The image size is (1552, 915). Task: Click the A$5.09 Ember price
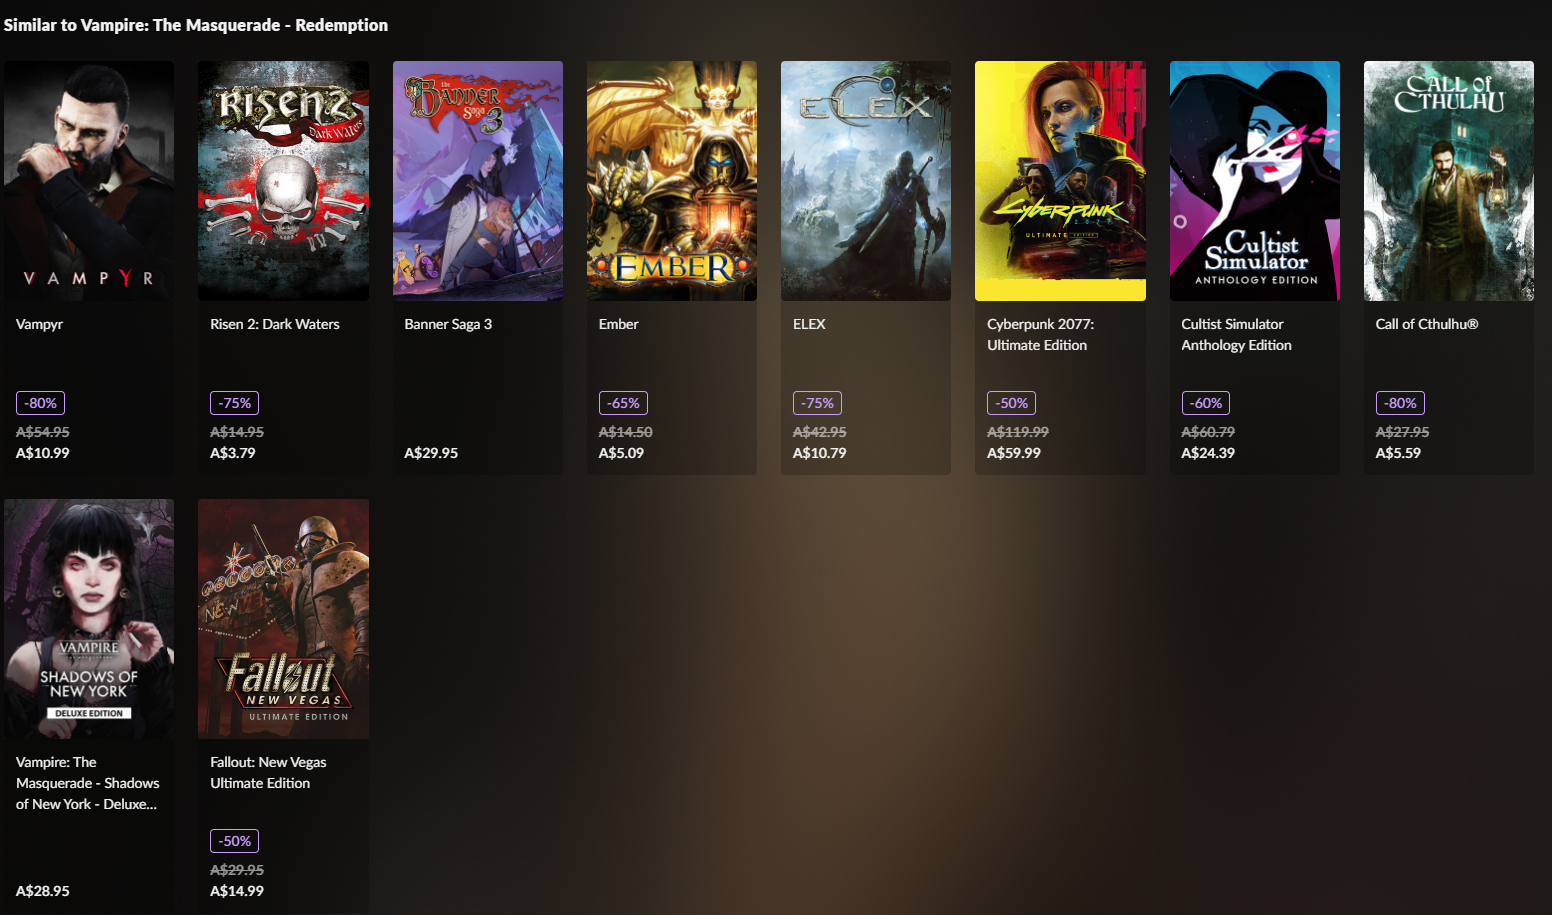coord(621,453)
